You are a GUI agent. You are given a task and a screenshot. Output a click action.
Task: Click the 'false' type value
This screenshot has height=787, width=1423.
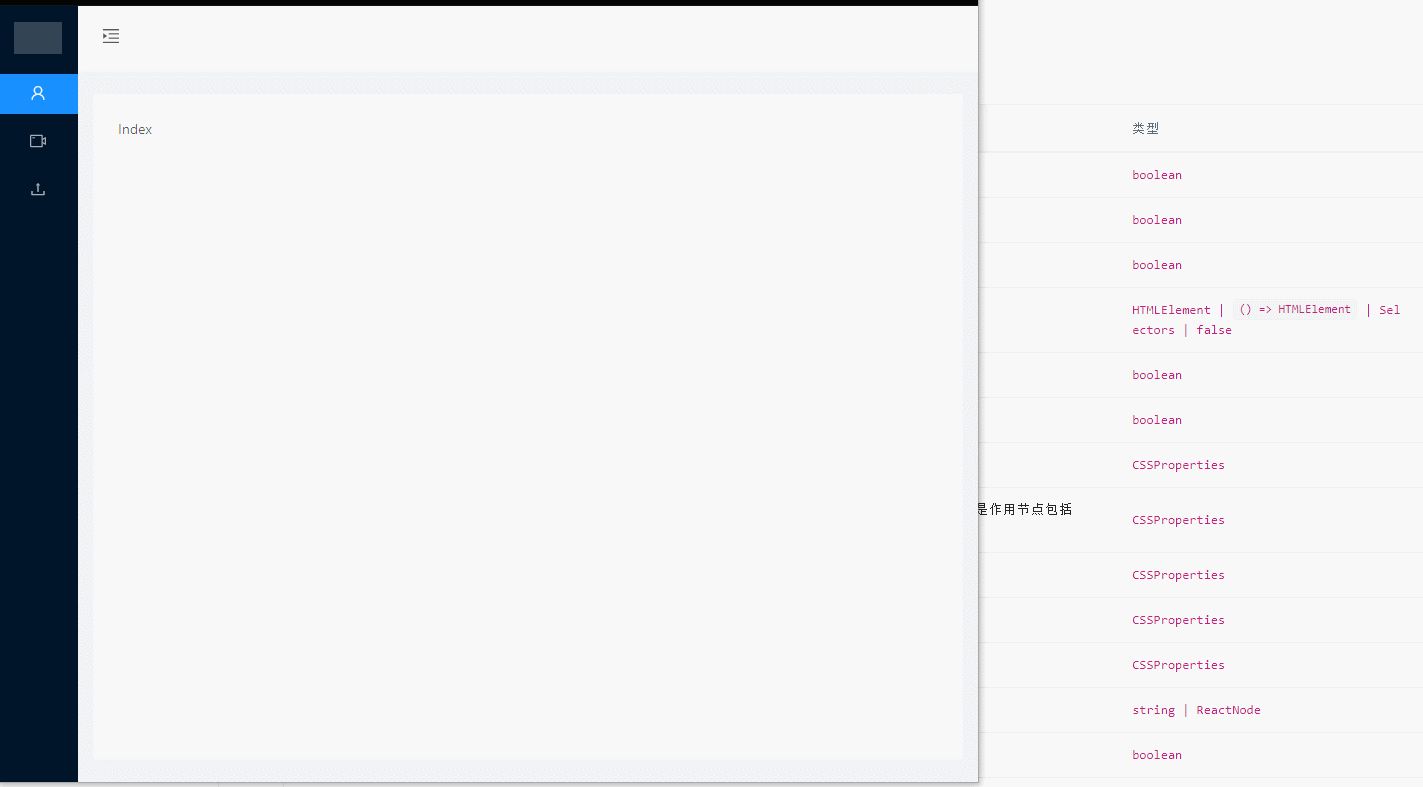pos(1214,330)
